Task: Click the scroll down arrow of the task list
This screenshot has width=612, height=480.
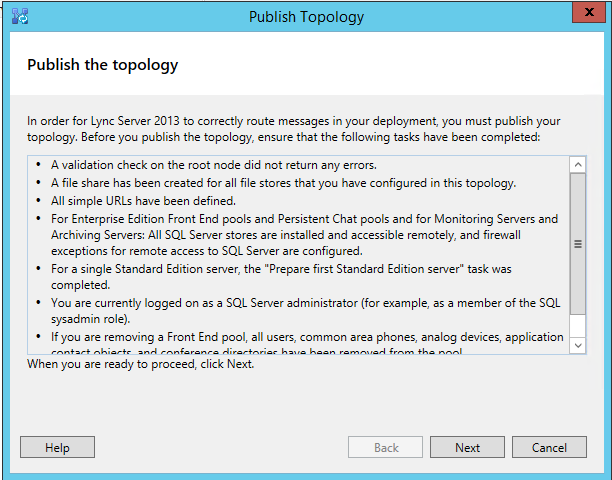Action: (x=578, y=345)
